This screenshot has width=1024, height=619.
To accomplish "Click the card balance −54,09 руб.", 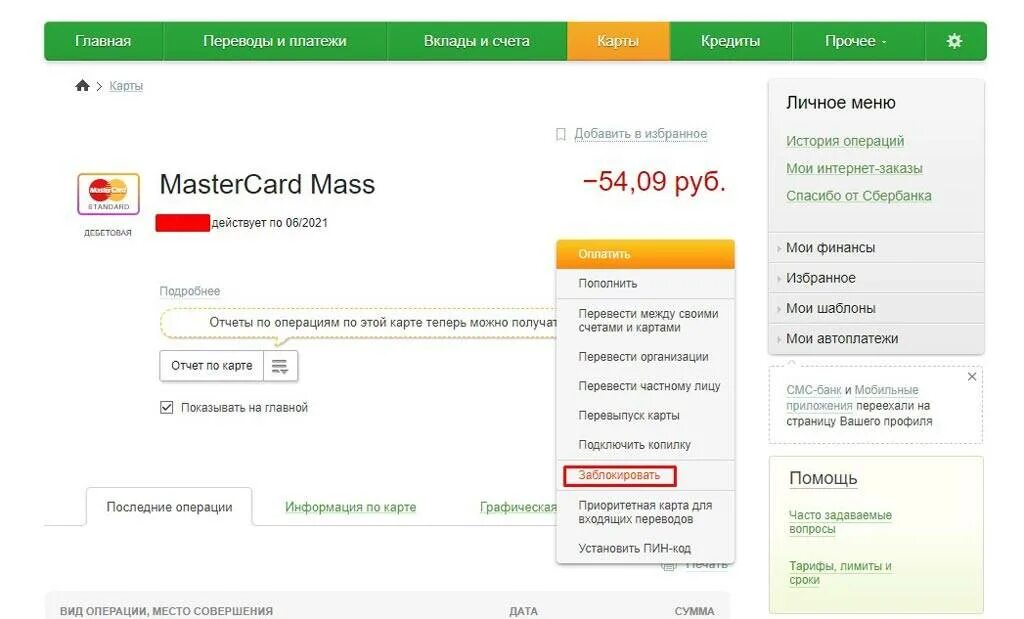I will tap(654, 182).
